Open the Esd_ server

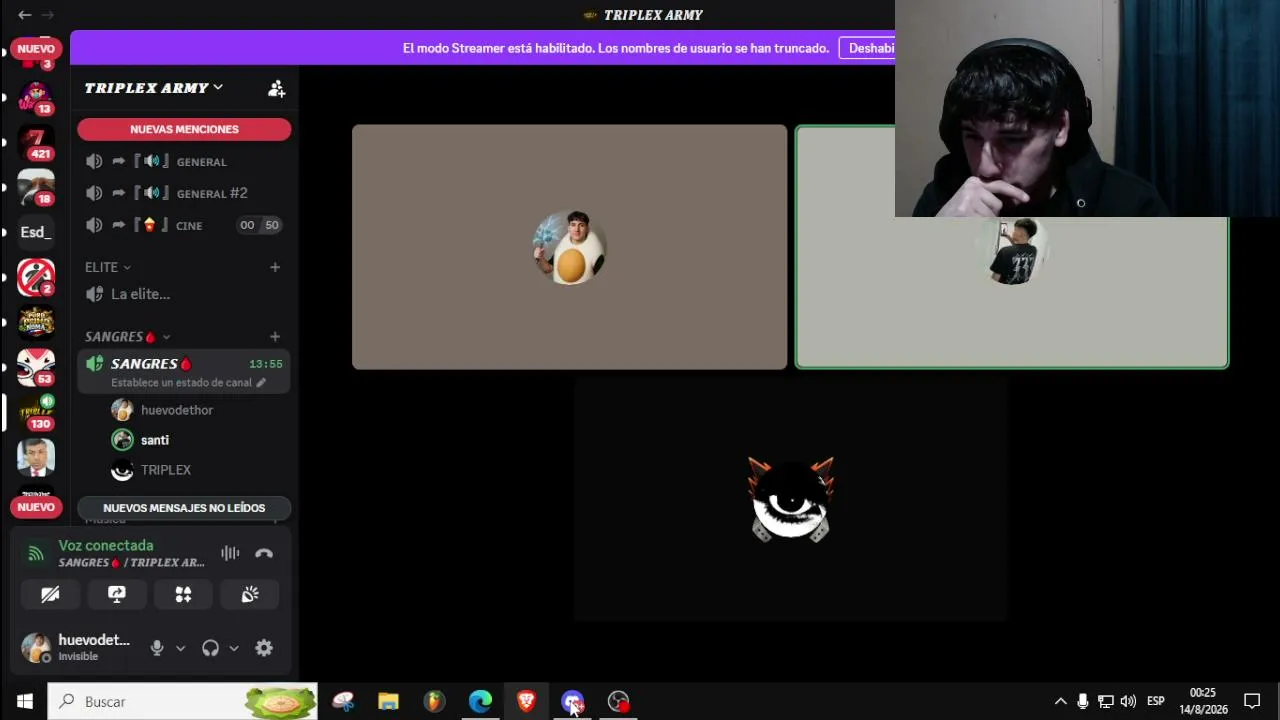pyautogui.click(x=36, y=232)
